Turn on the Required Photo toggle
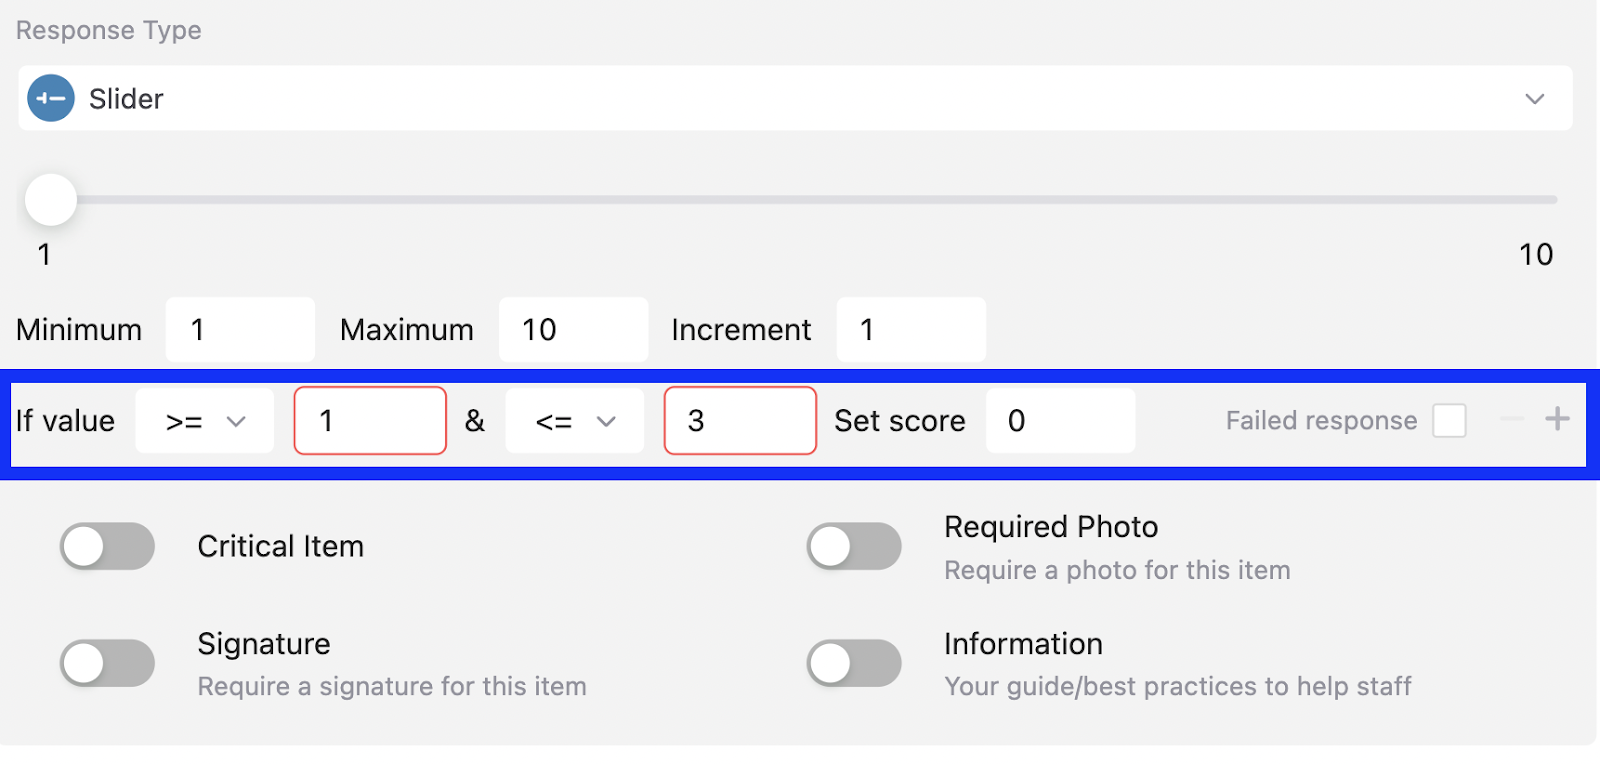 click(x=854, y=546)
